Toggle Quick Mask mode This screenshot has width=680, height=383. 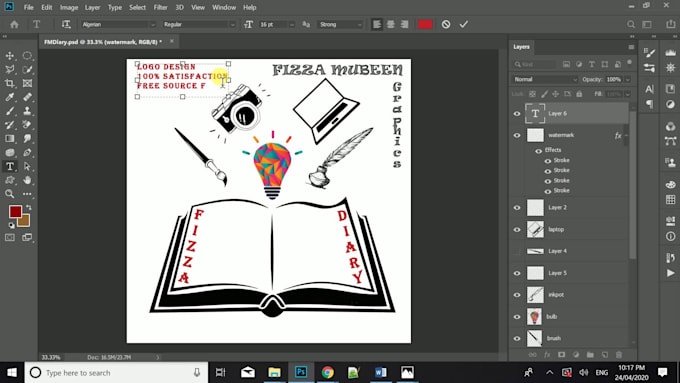(10, 237)
